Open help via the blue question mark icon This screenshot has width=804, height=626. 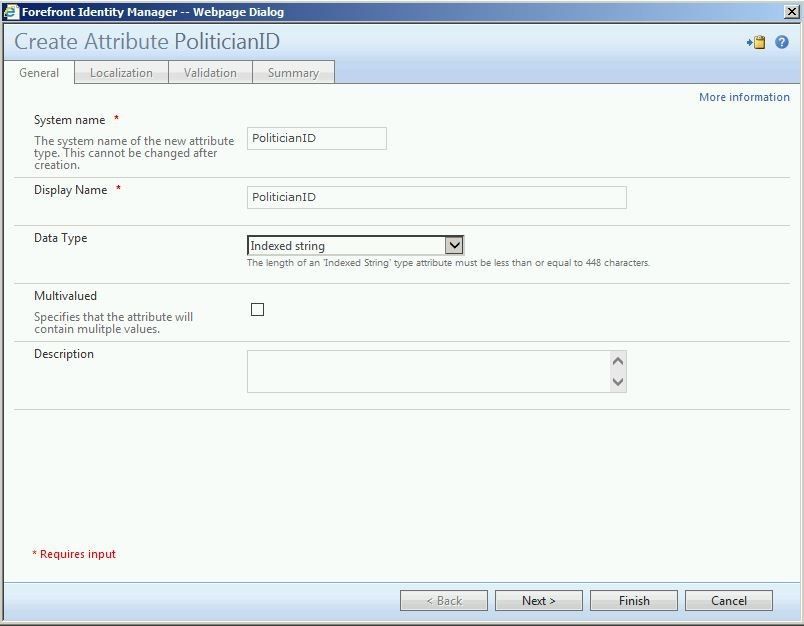(781, 42)
